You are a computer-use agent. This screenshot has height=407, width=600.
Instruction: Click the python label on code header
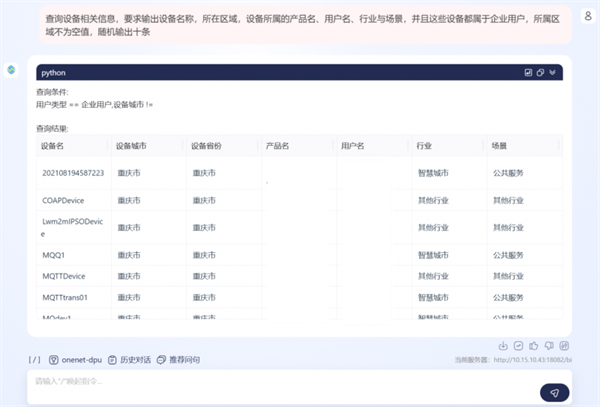click(54, 73)
